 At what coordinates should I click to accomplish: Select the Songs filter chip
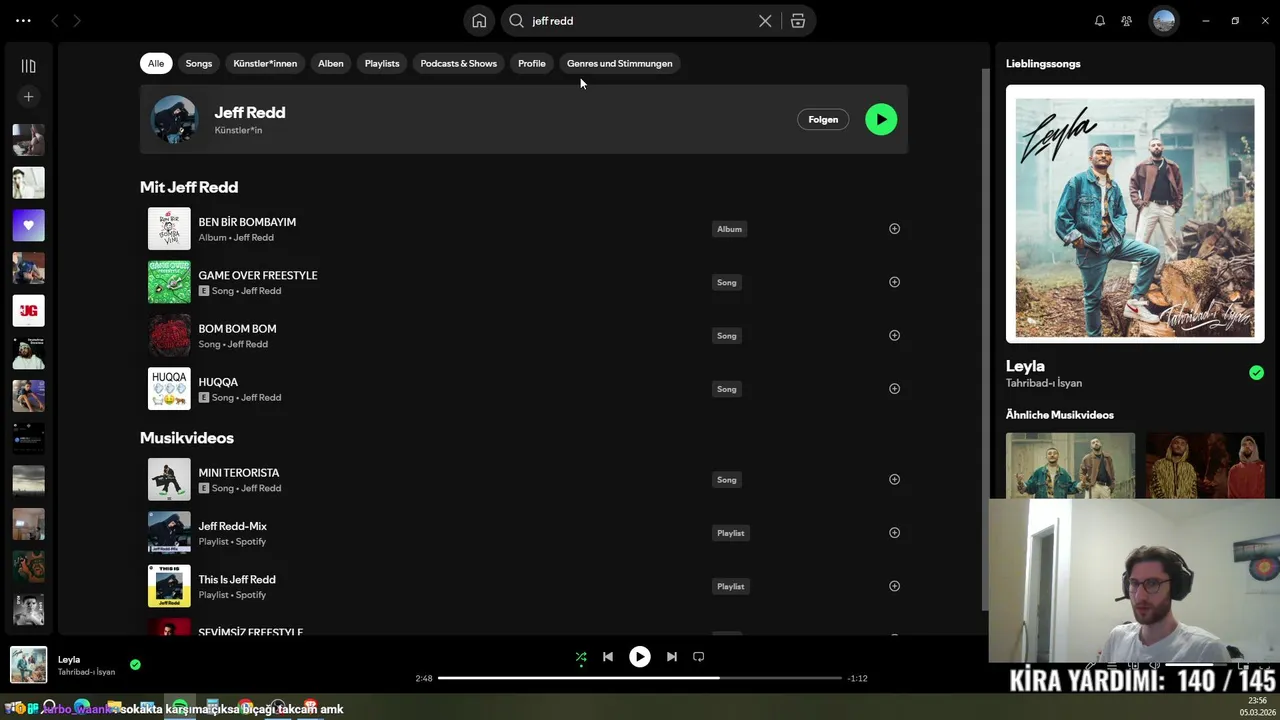[199, 63]
